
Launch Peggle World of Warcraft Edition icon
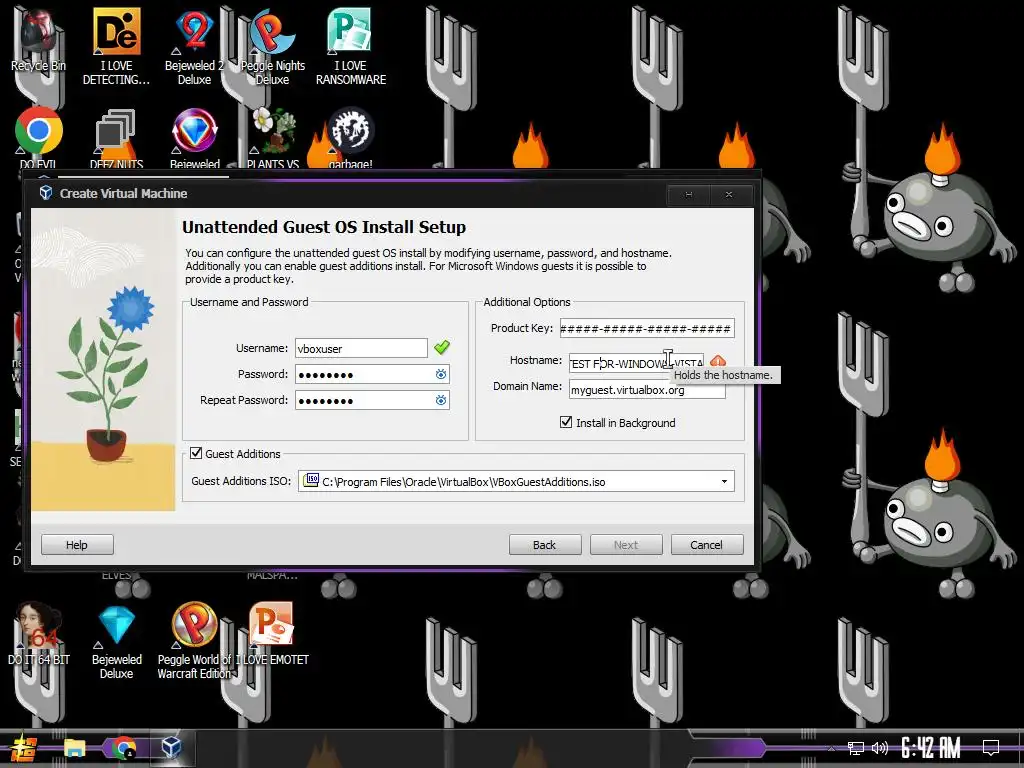(x=194, y=641)
